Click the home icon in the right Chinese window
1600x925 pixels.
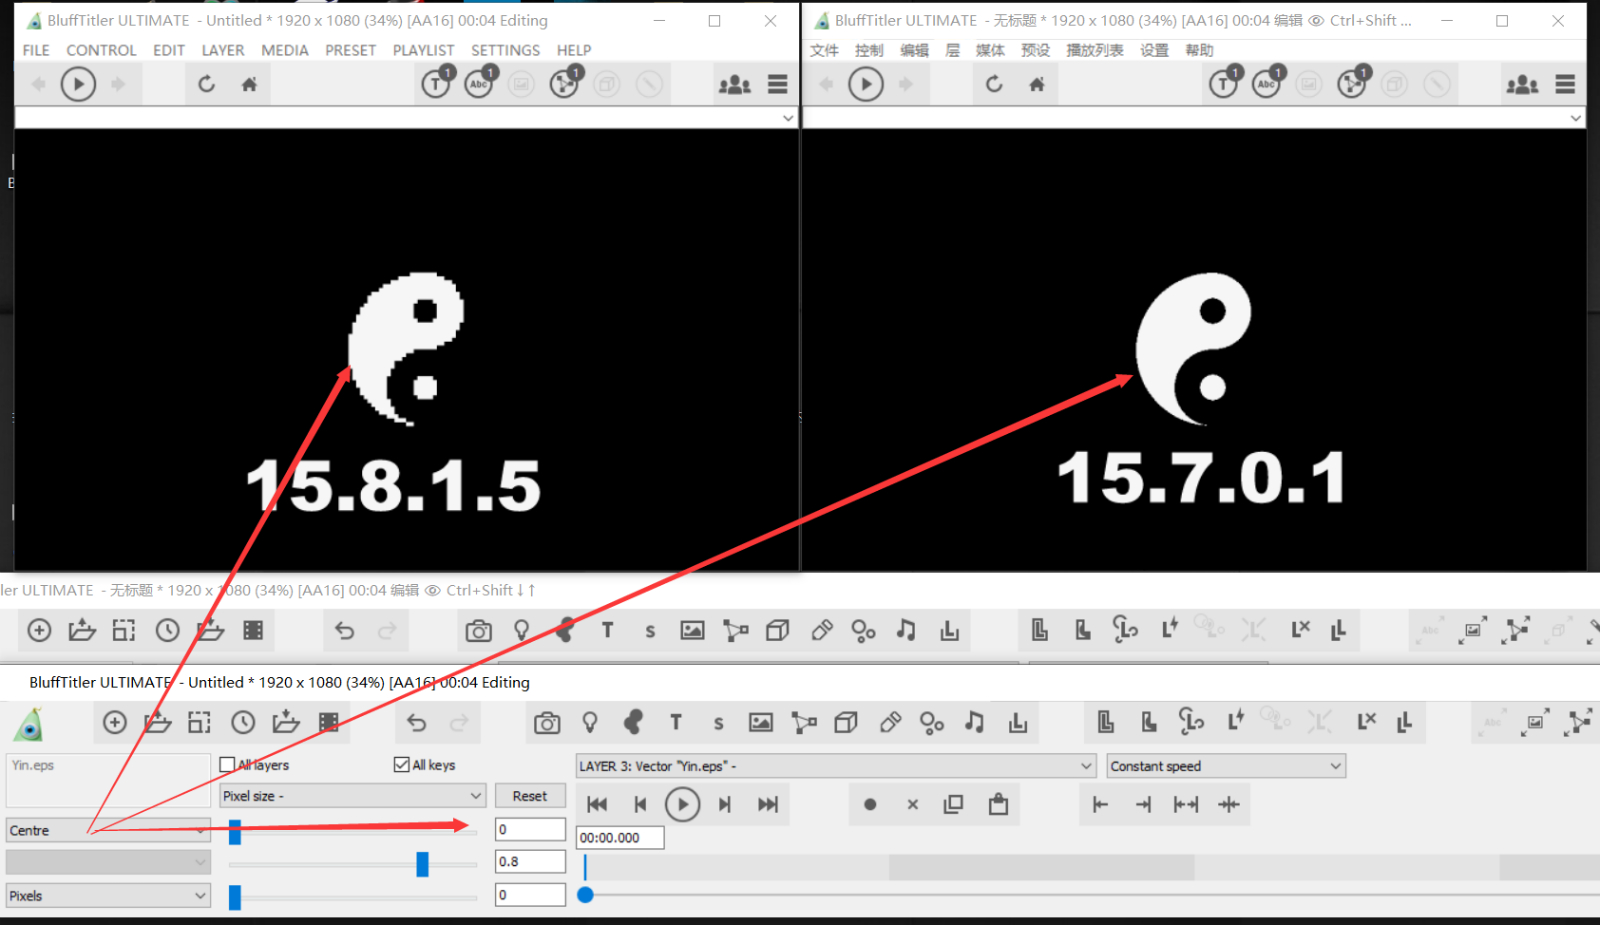click(x=1037, y=84)
